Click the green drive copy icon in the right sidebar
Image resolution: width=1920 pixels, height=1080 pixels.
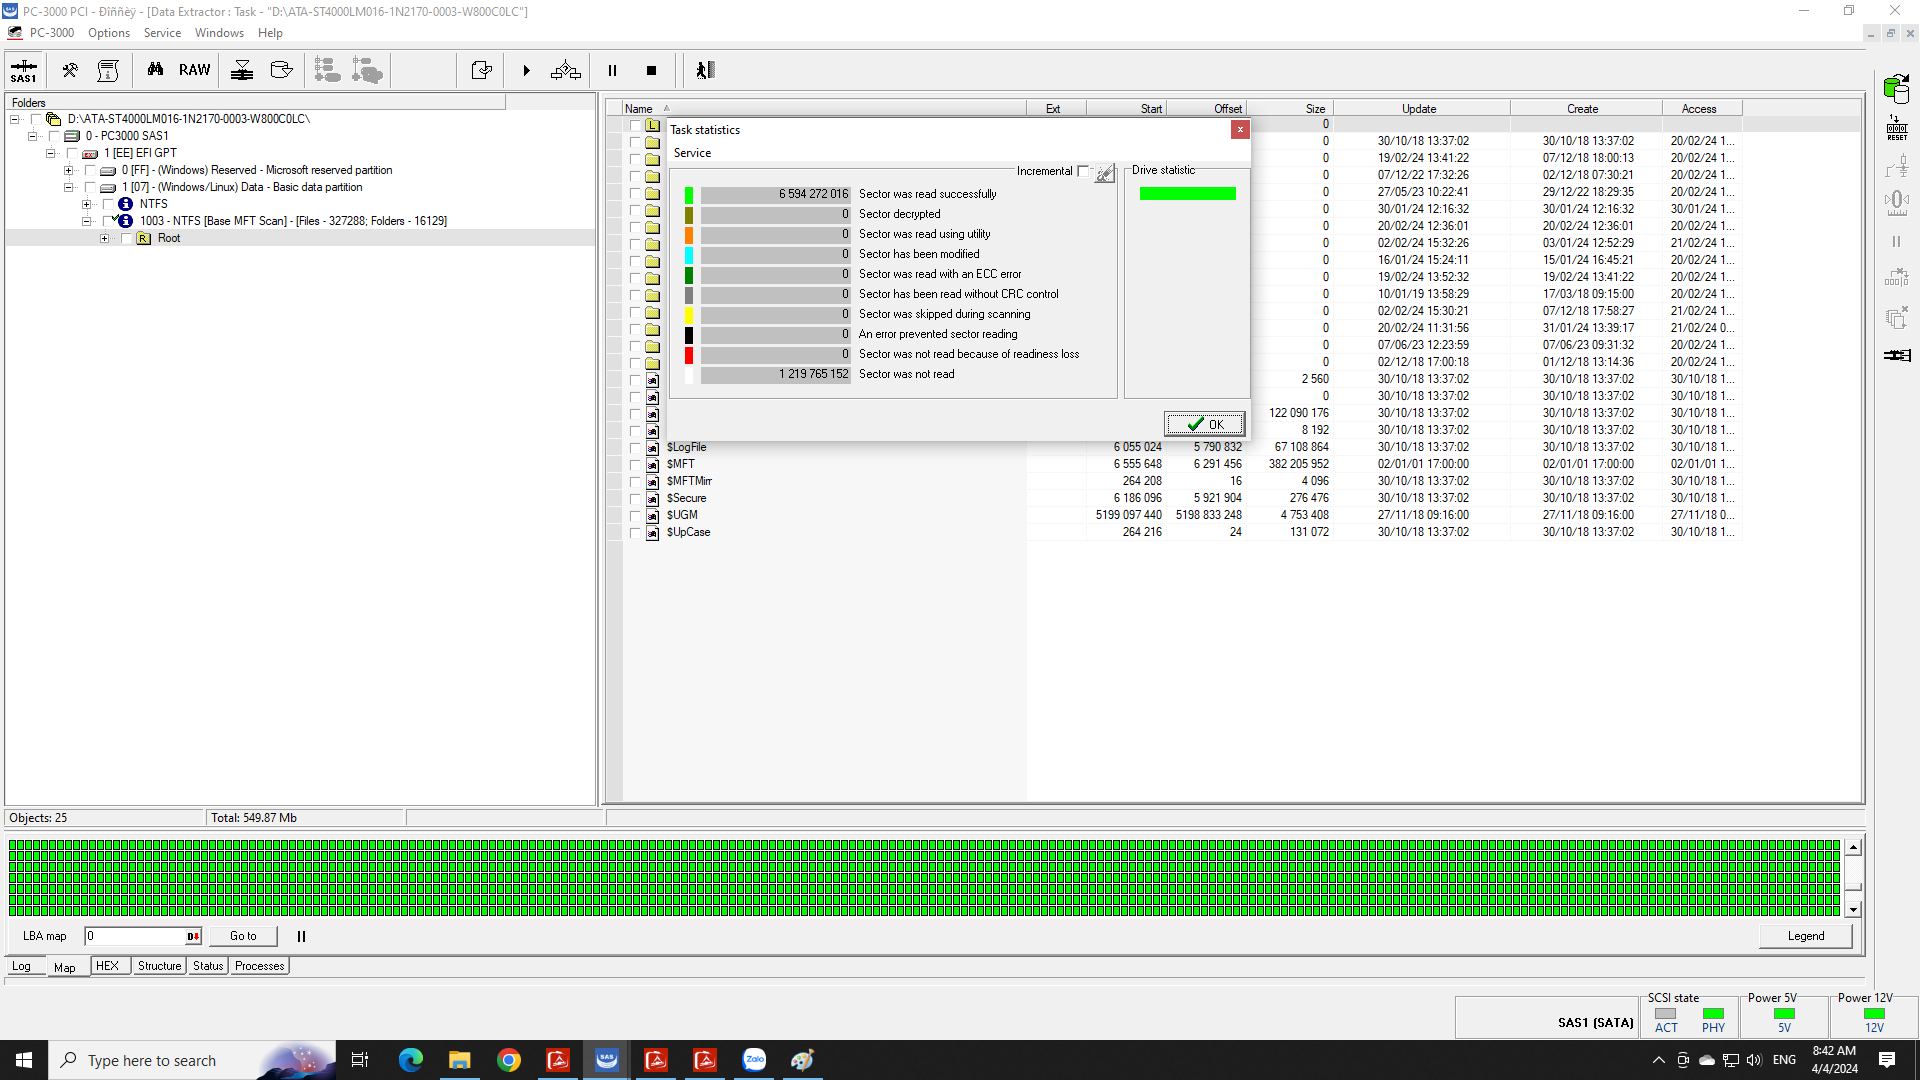pos(1896,88)
